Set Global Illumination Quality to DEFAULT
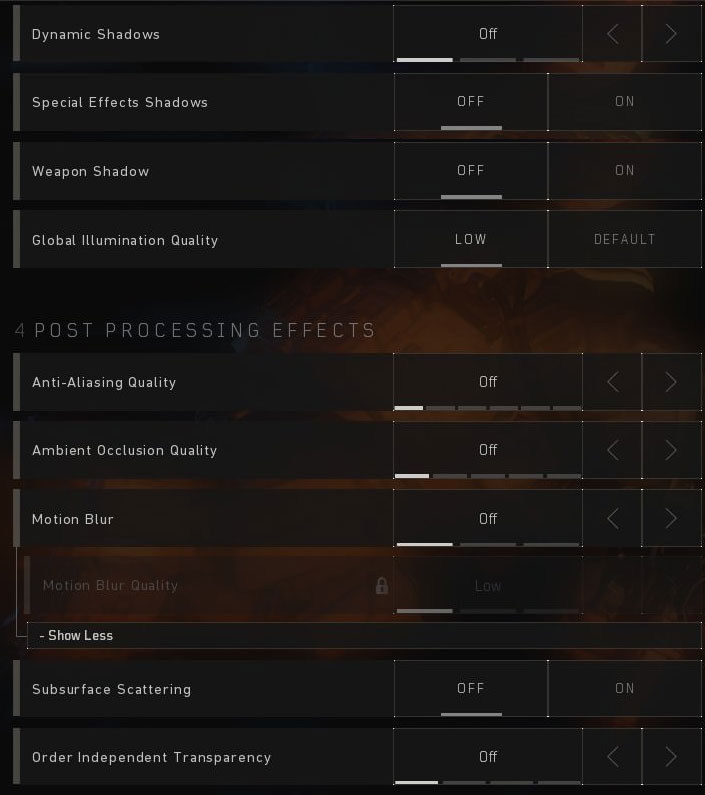This screenshot has width=705, height=795. pos(625,239)
